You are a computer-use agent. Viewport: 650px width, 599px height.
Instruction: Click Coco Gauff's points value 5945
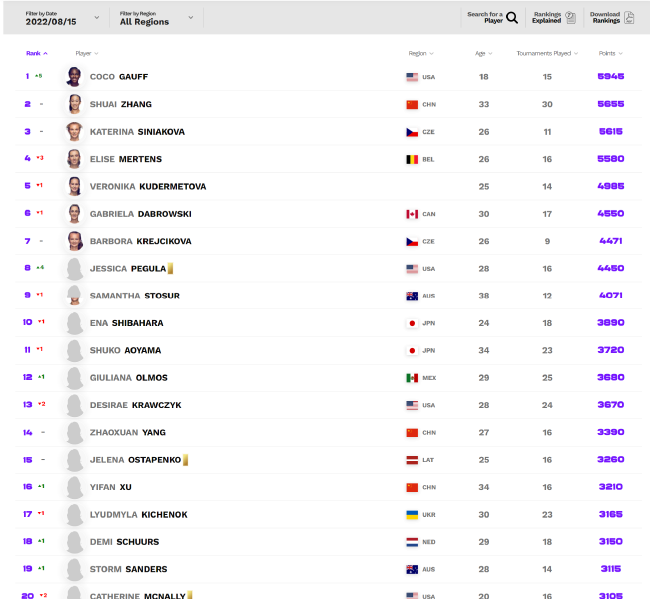tap(611, 76)
